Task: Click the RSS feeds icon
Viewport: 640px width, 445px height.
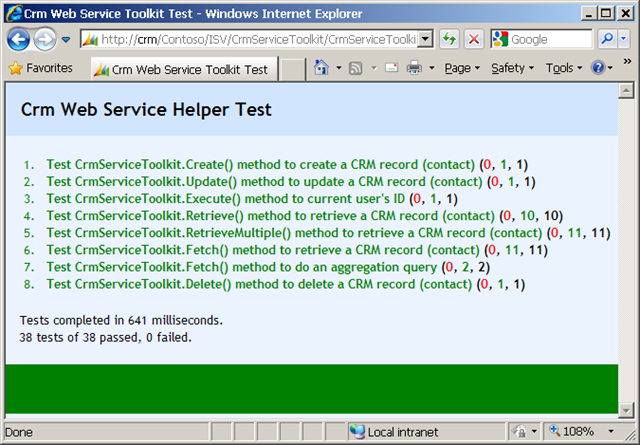Action: tap(356, 68)
